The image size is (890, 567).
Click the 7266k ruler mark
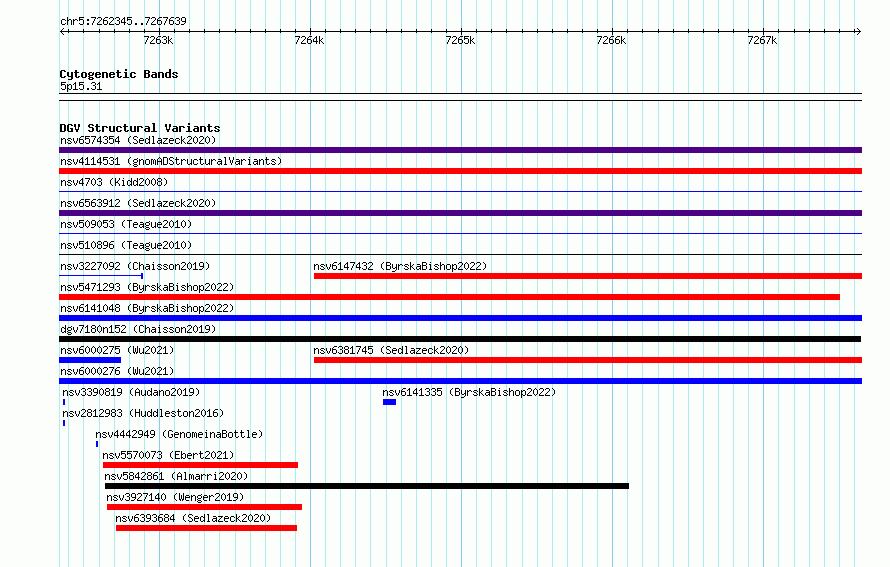[x=611, y=40]
